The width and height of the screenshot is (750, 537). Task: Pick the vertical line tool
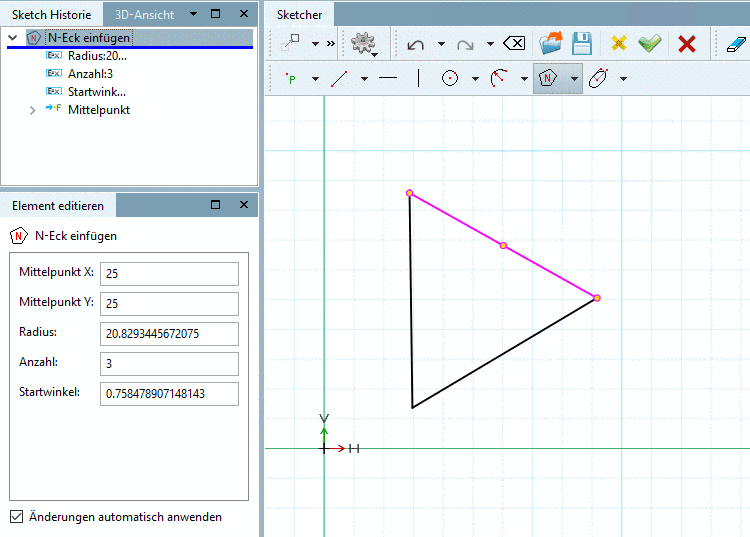[418, 79]
